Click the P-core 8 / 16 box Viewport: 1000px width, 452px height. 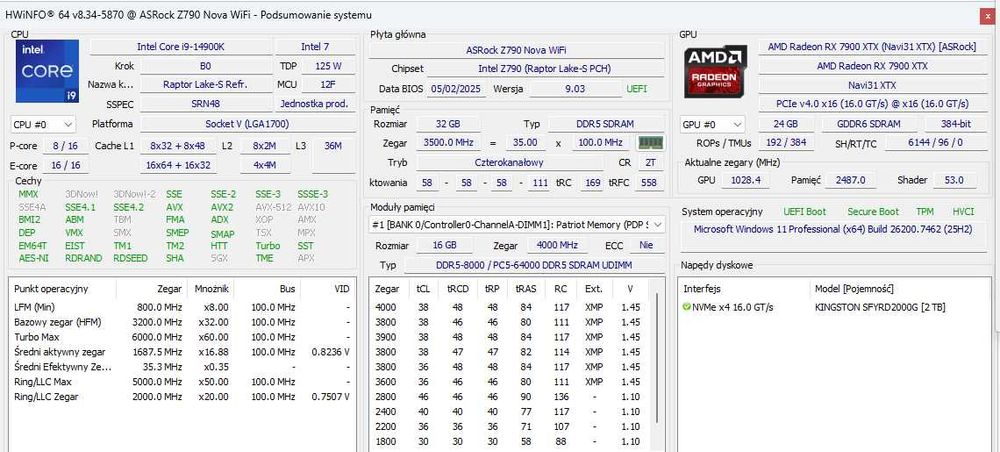[65, 146]
